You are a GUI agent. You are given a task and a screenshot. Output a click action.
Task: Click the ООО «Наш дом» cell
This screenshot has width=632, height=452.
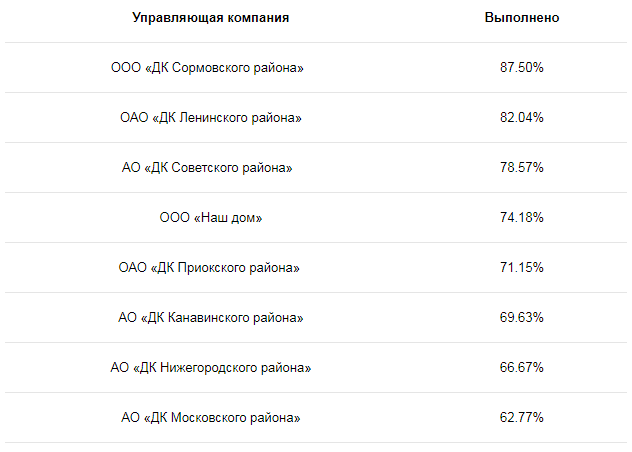click(210, 218)
